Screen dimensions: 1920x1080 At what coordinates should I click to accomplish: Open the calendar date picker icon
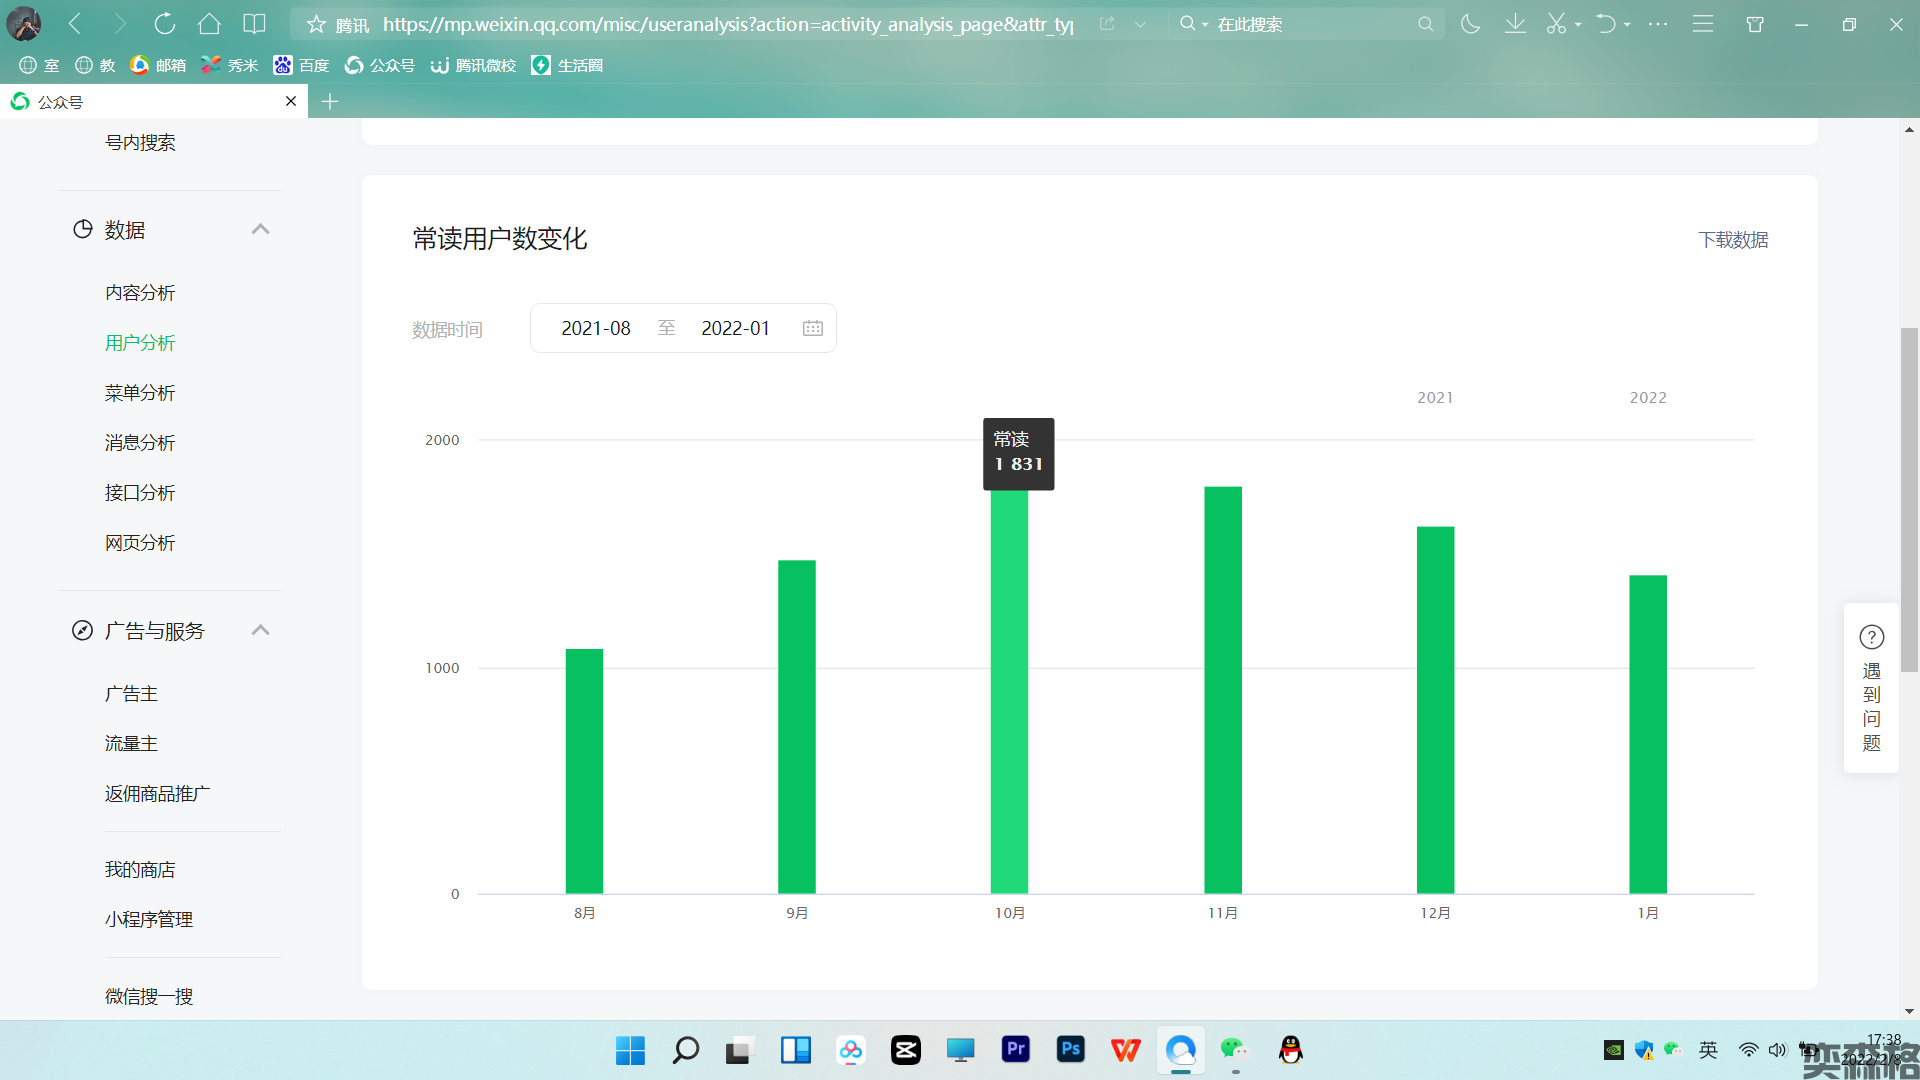812,329
